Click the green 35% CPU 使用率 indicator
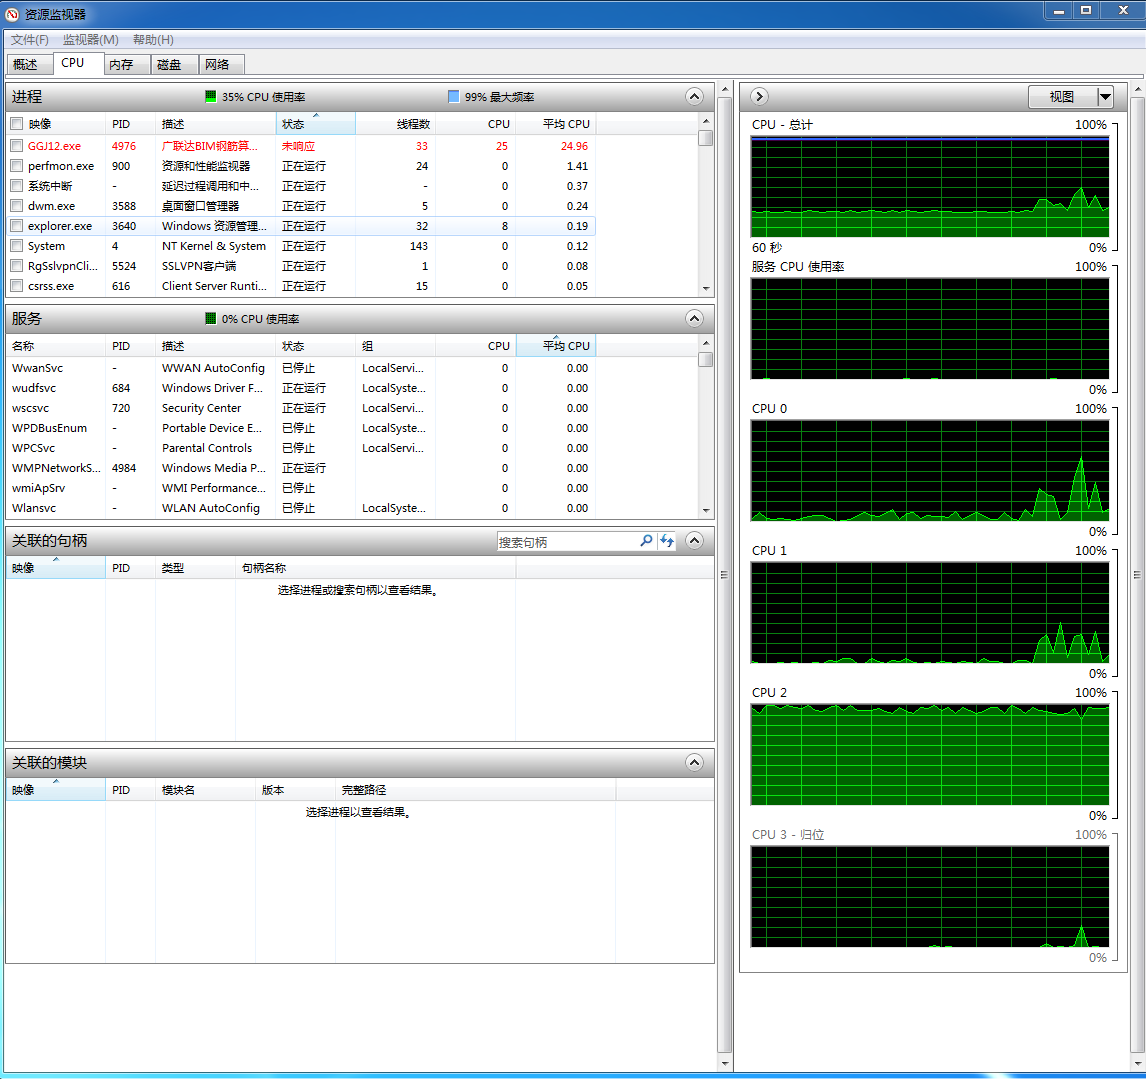The width and height of the screenshot is (1146, 1079). pyautogui.click(x=210, y=96)
